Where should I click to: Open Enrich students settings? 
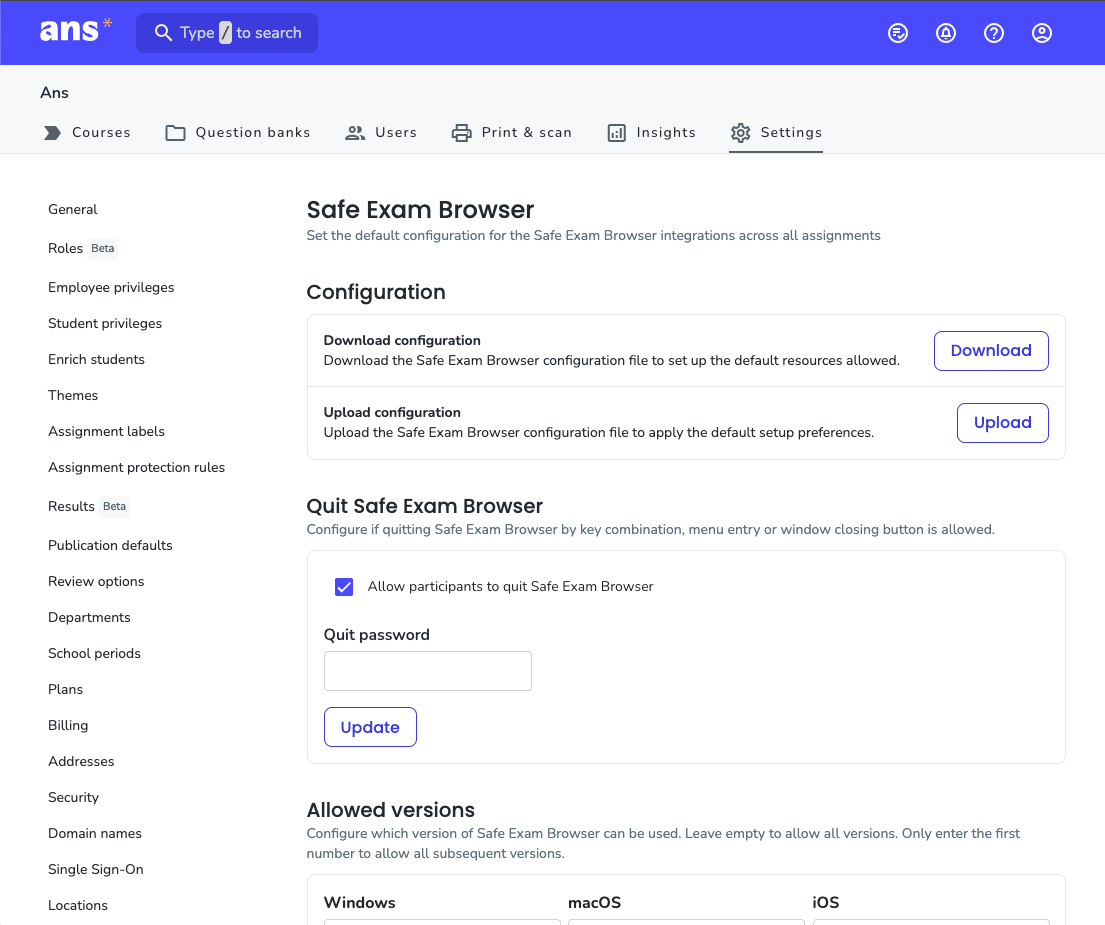96,359
